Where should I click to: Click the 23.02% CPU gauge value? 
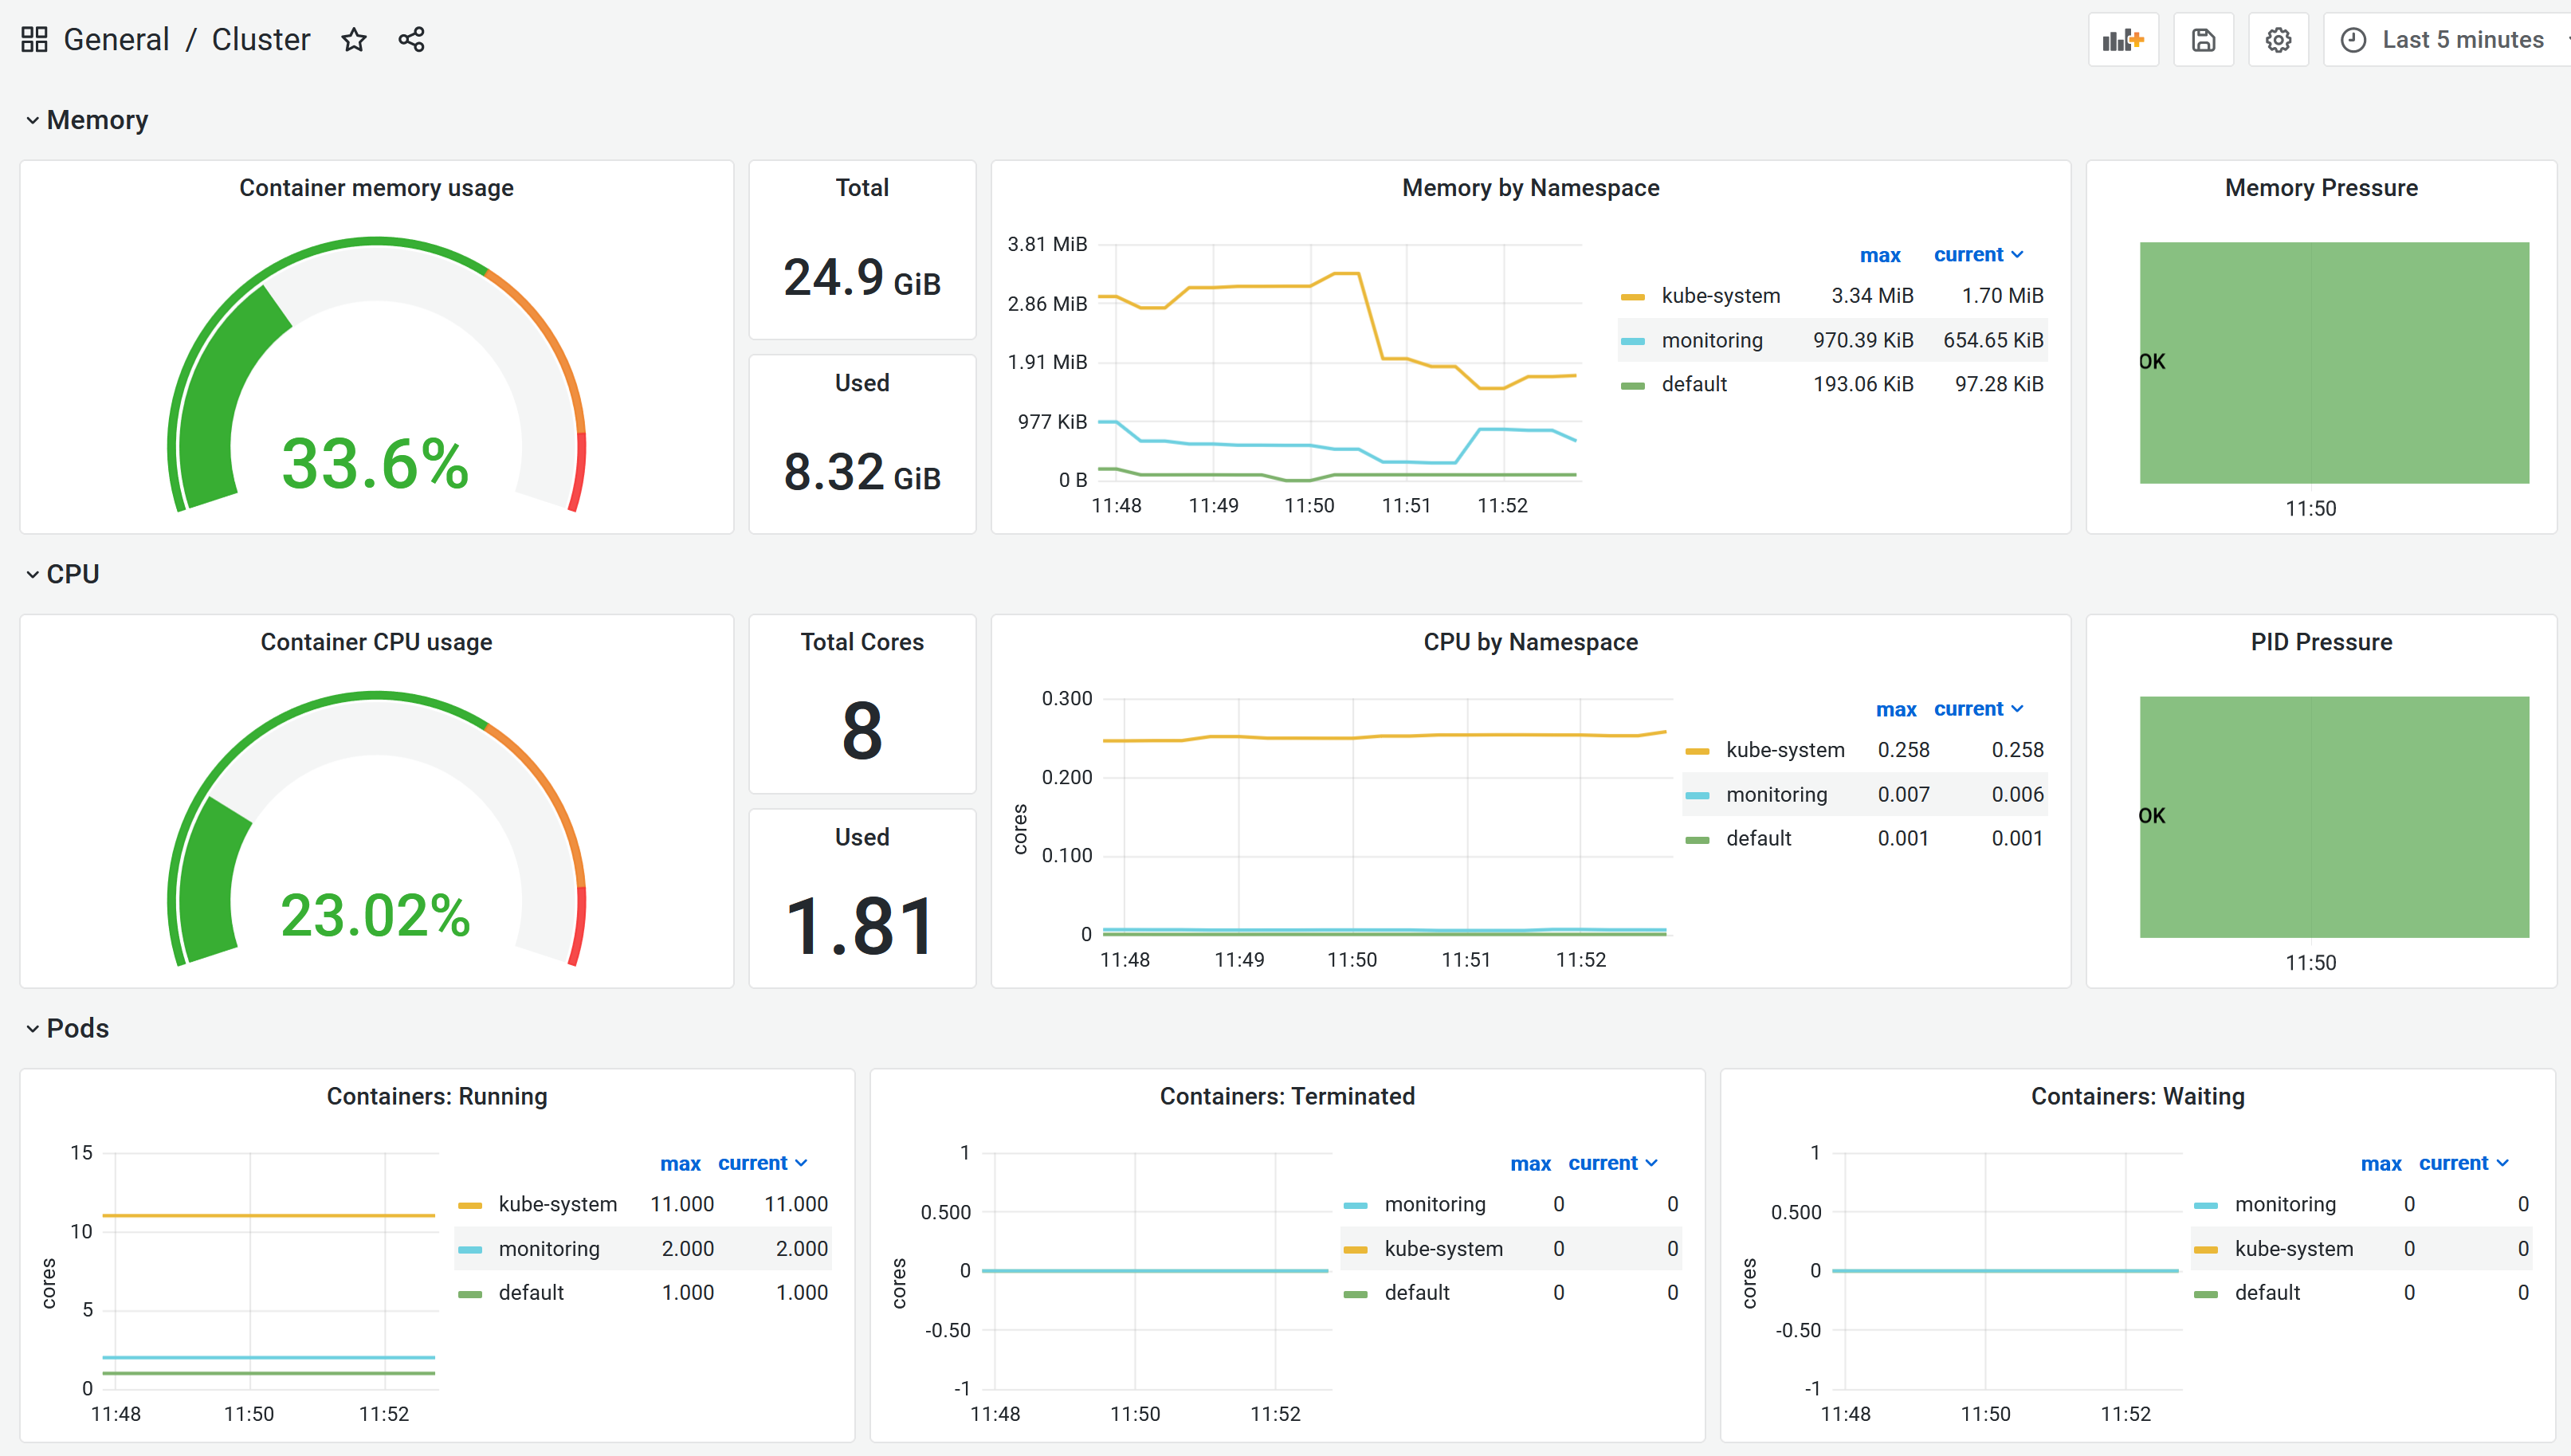click(x=375, y=915)
